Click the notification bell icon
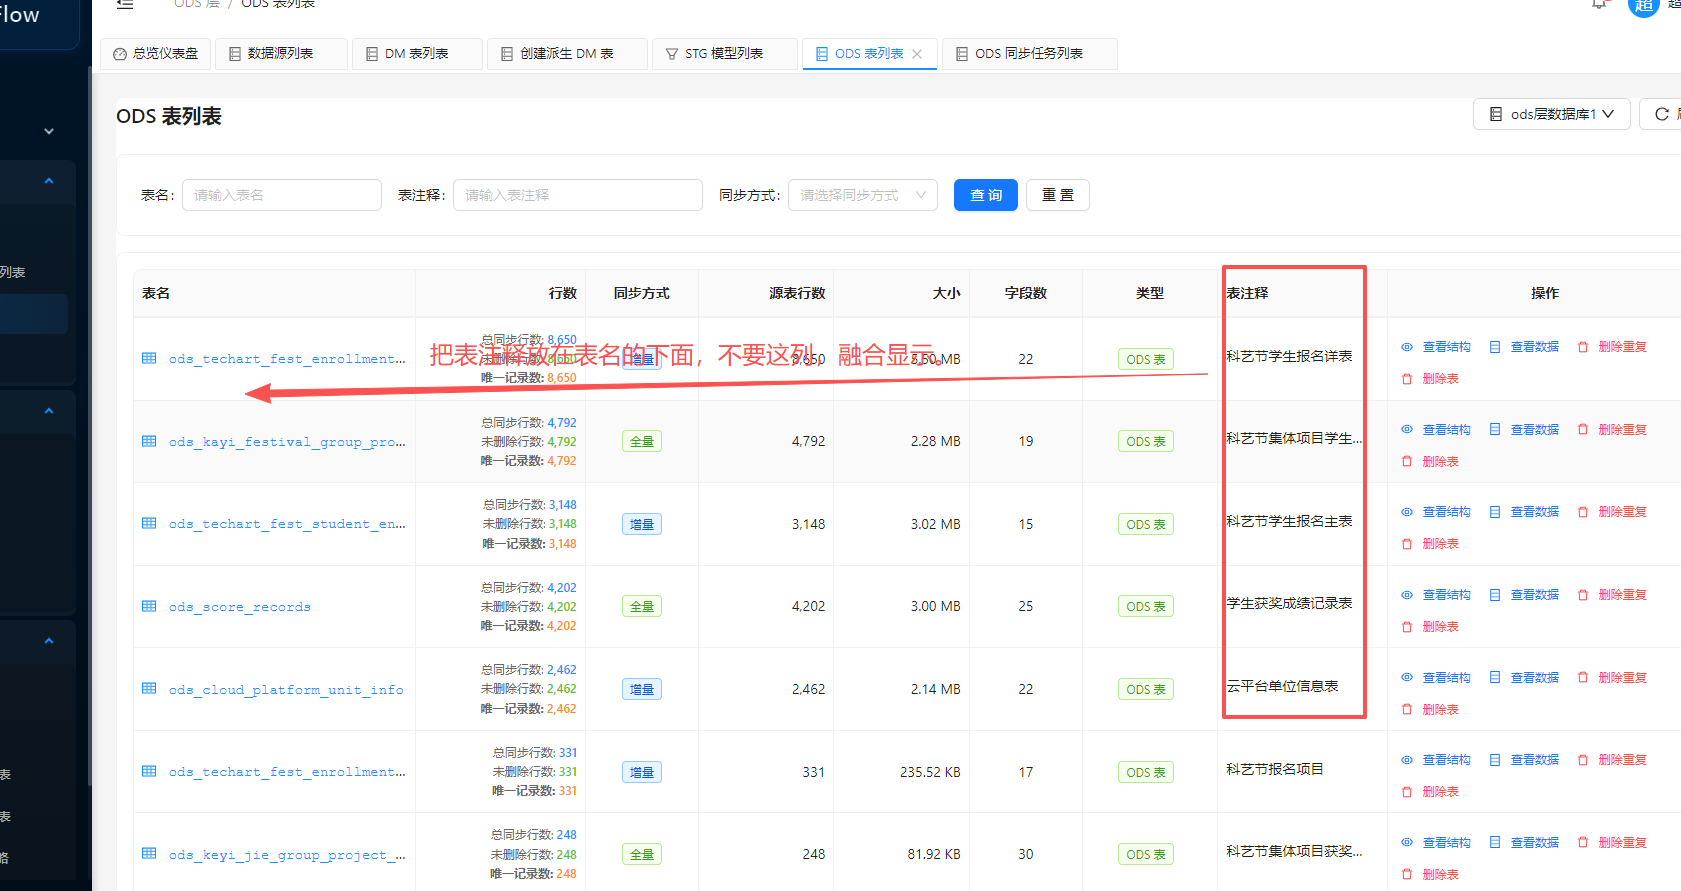This screenshot has height=891, width=1681. pos(1599,4)
